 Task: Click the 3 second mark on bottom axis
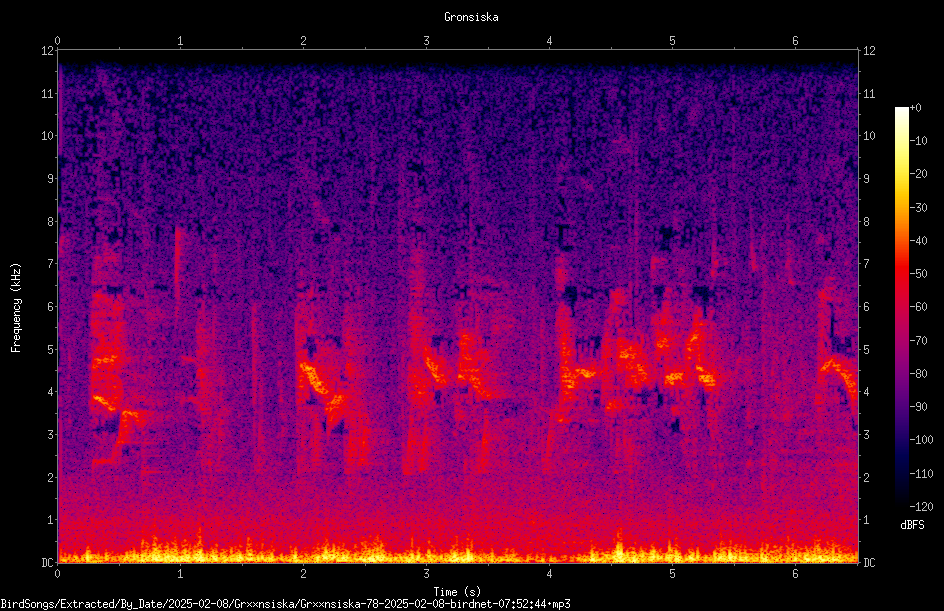tap(426, 574)
